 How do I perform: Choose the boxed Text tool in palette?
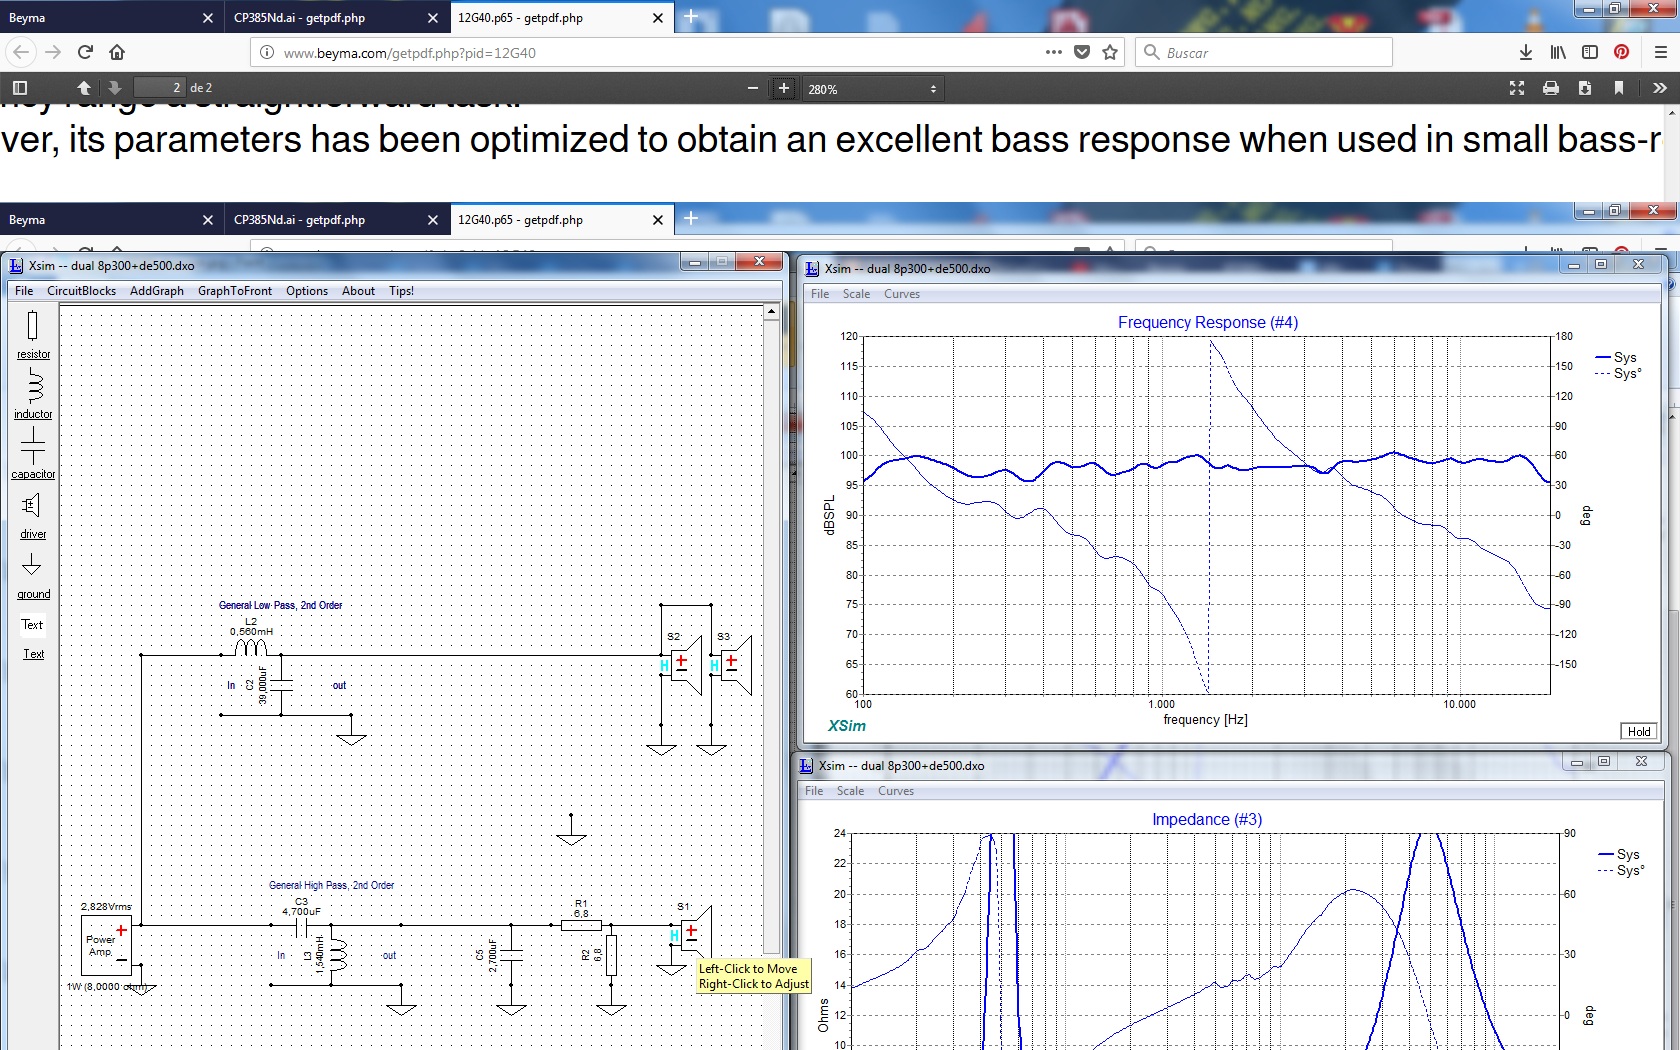pos(33,625)
